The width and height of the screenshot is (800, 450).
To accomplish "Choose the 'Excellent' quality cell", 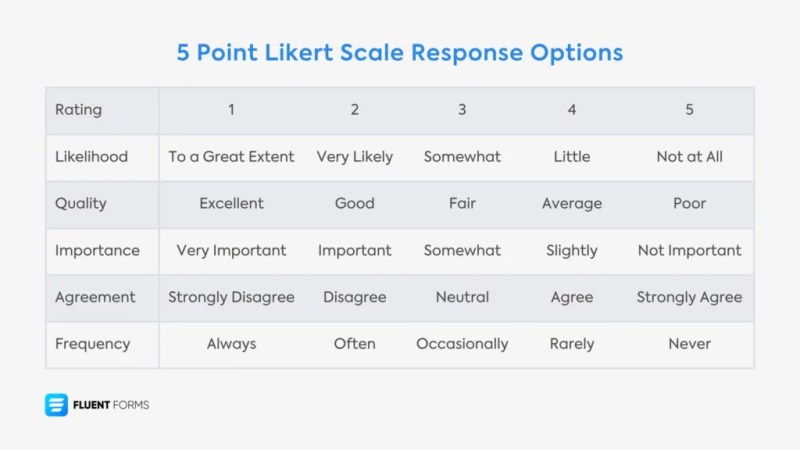I will (231, 204).
